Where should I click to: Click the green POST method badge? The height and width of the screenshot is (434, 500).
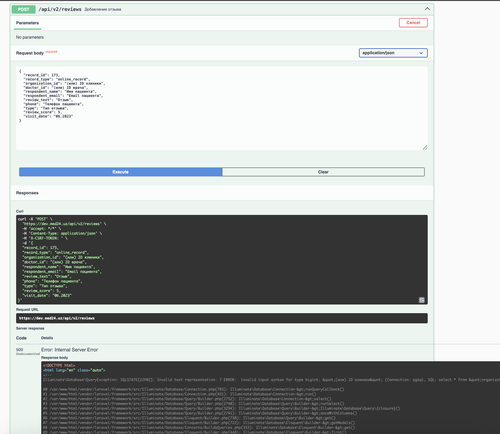[23, 9]
